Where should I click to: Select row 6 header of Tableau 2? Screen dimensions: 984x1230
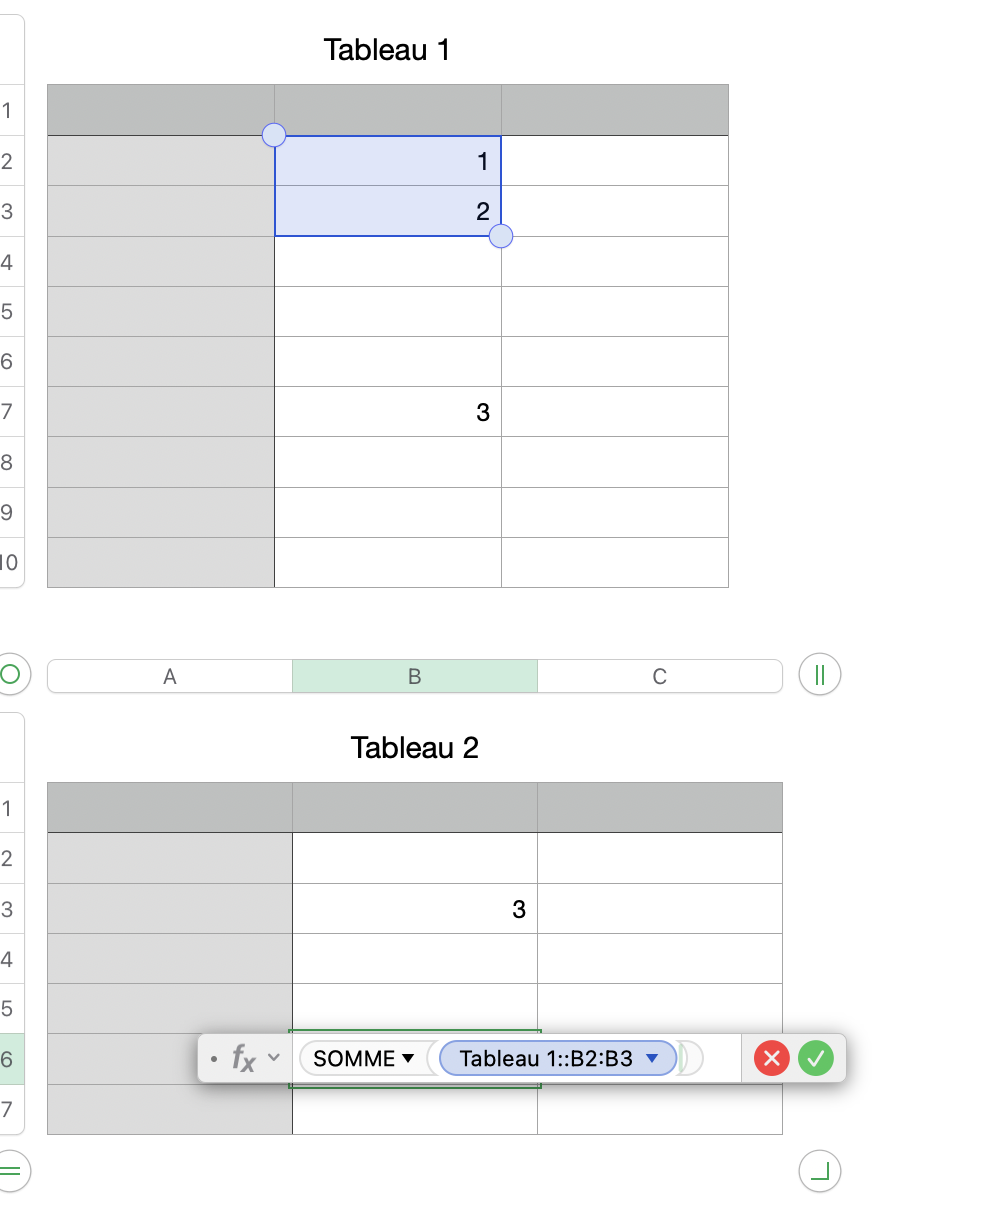click(x=8, y=1059)
